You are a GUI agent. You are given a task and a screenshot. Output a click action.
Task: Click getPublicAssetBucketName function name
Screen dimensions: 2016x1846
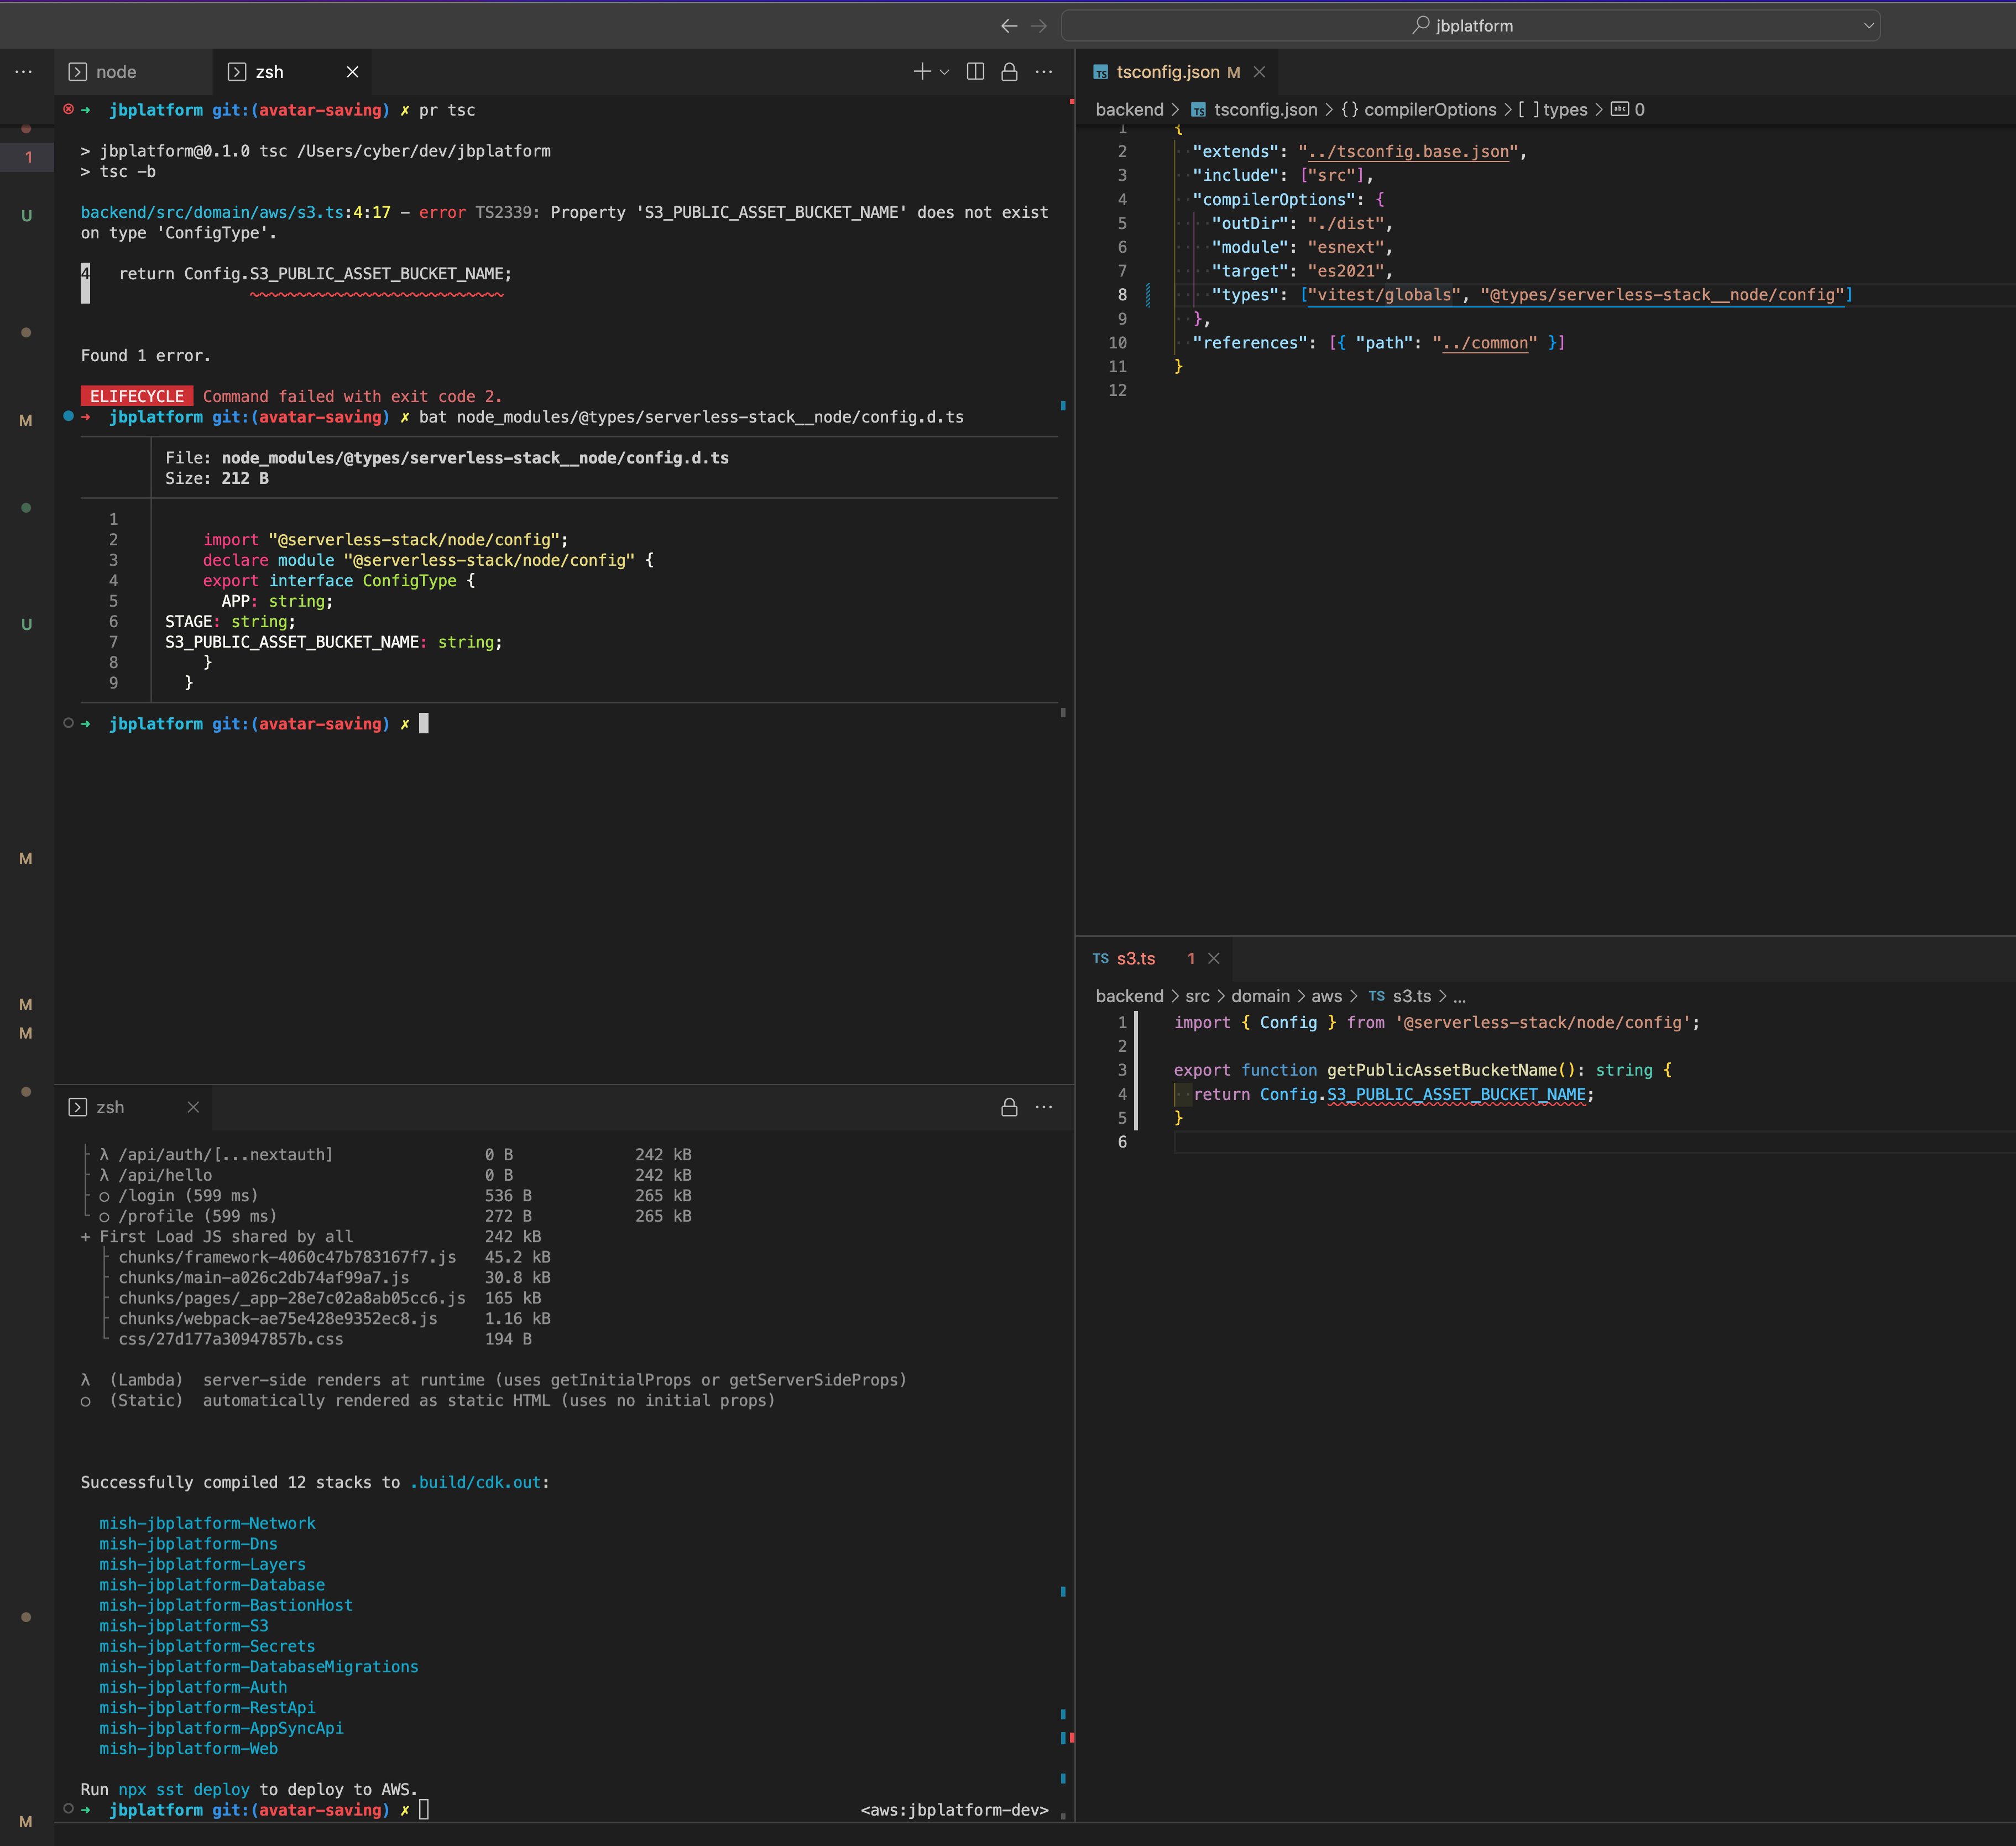(x=1442, y=1071)
